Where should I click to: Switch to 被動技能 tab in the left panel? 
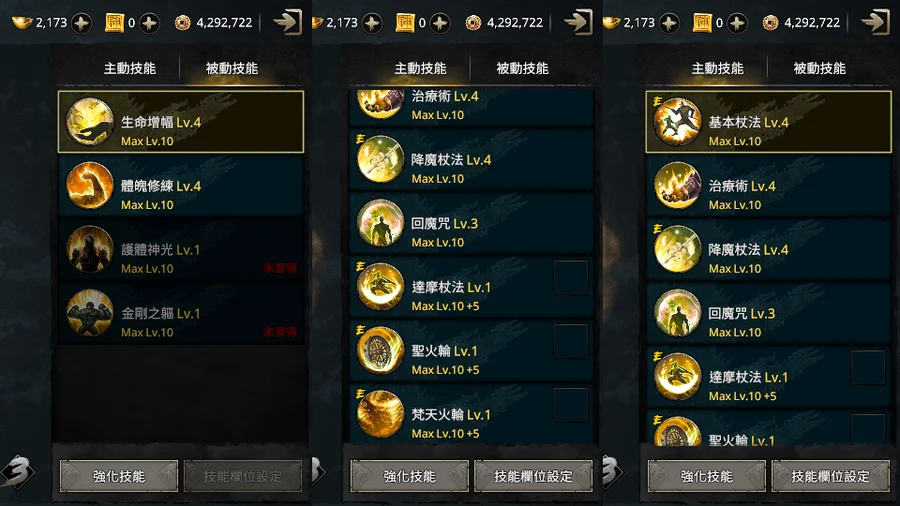point(232,68)
